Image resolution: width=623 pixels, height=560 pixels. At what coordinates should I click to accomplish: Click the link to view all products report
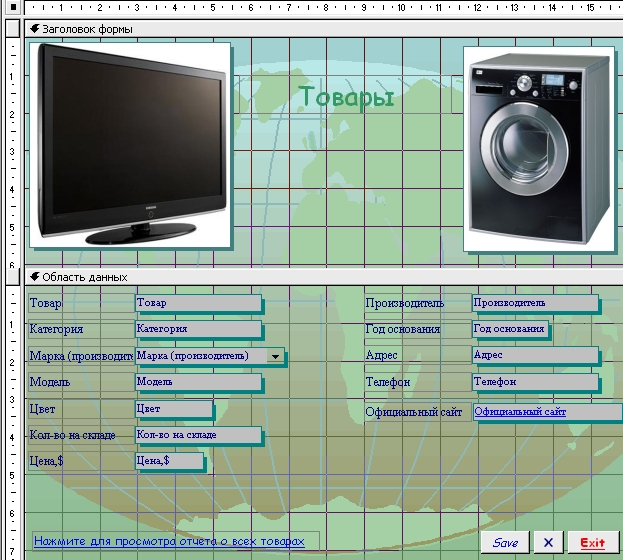tap(168, 541)
